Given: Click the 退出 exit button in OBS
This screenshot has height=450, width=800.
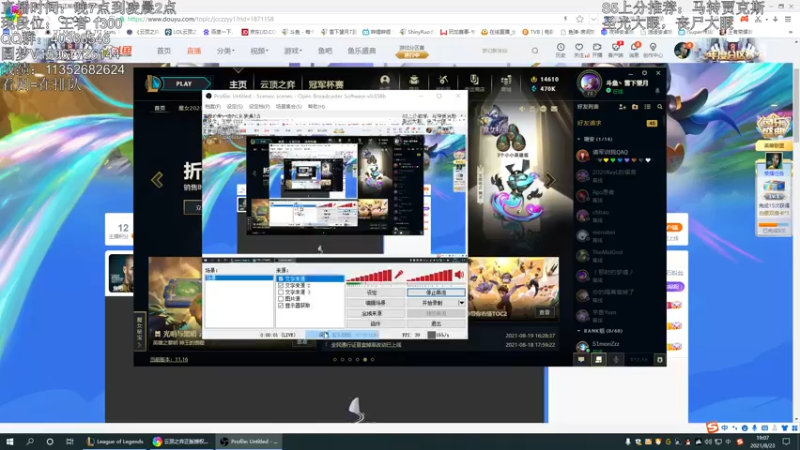Looking at the screenshot, I should point(436,323).
